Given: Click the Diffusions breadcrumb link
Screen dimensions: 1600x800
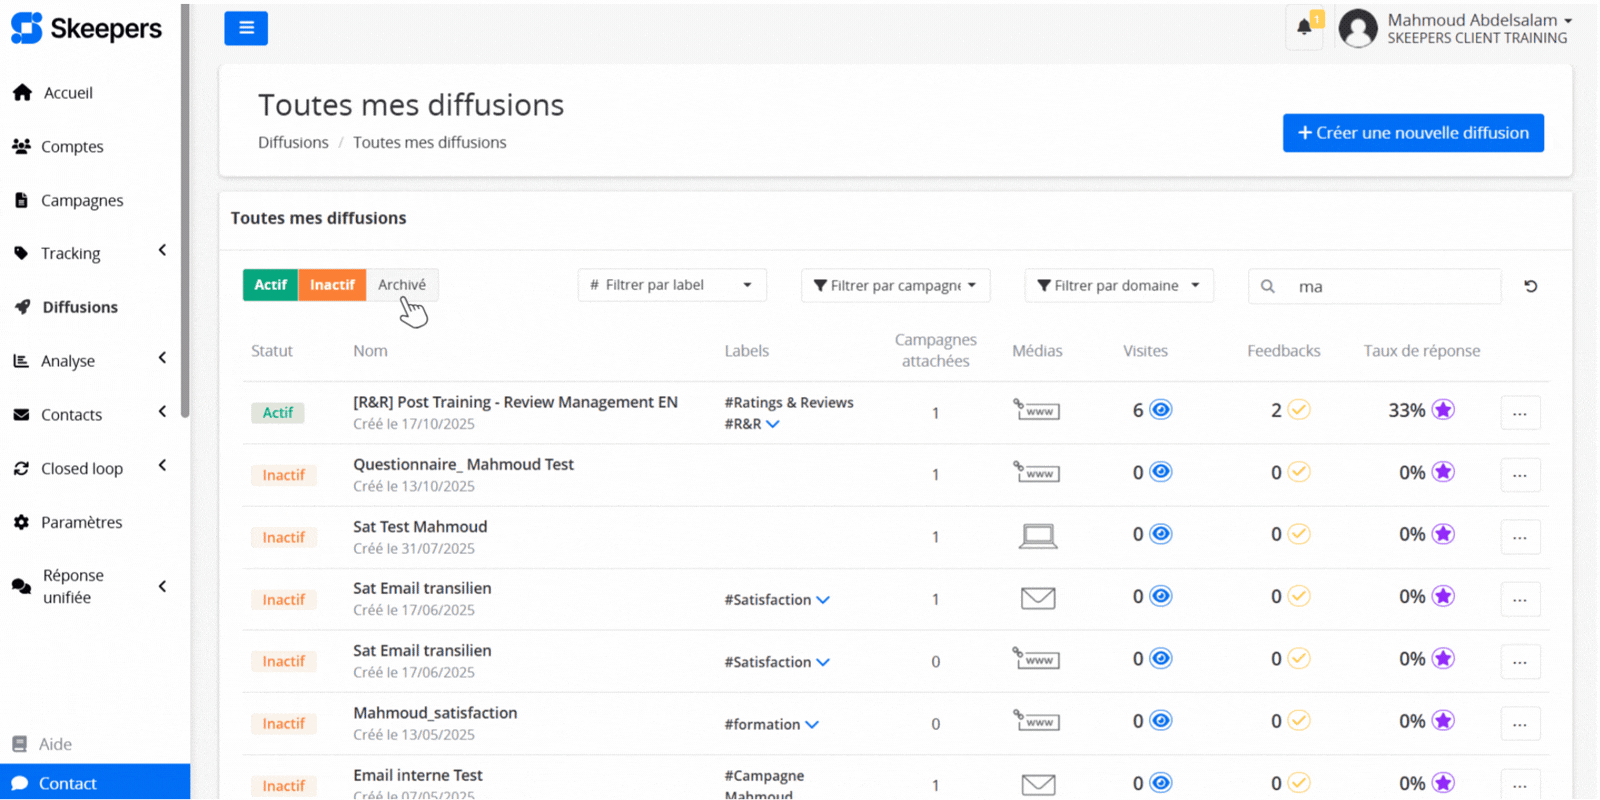Looking at the screenshot, I should click(x=293, y=142).
